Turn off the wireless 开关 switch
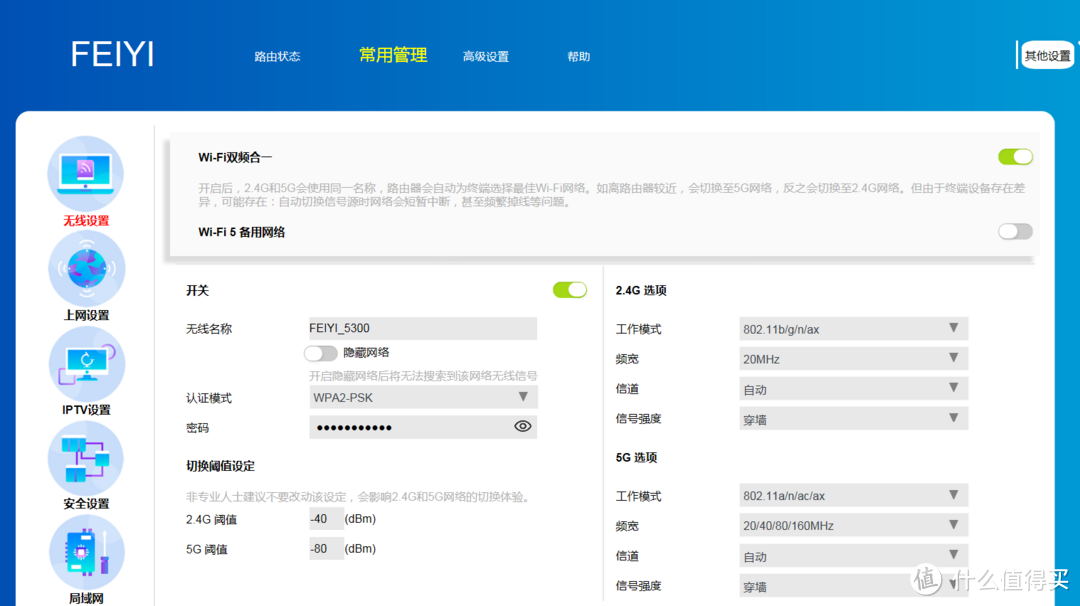1080x606 pixels. coord(569,289)
